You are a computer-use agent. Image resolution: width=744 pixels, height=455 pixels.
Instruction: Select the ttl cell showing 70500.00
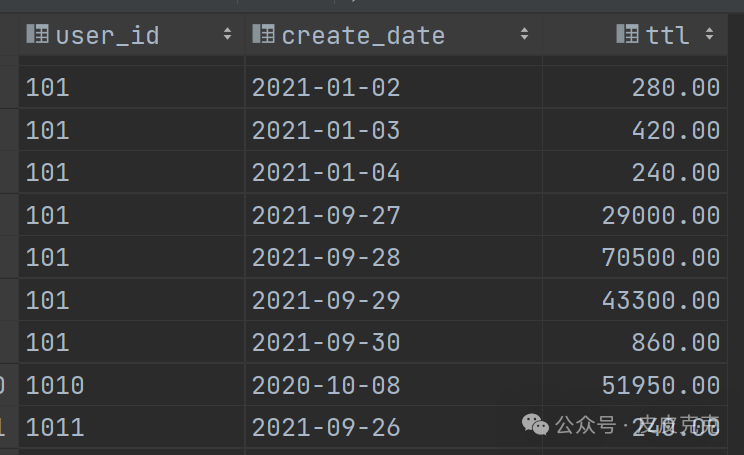click(x=660, y=258)
